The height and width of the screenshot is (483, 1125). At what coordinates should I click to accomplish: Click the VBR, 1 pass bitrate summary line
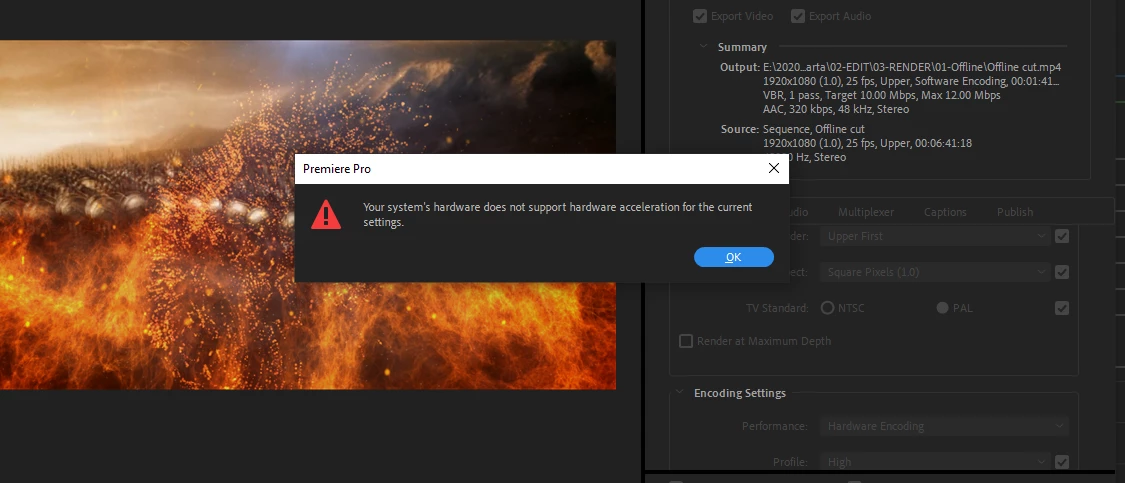coord(882,95)
